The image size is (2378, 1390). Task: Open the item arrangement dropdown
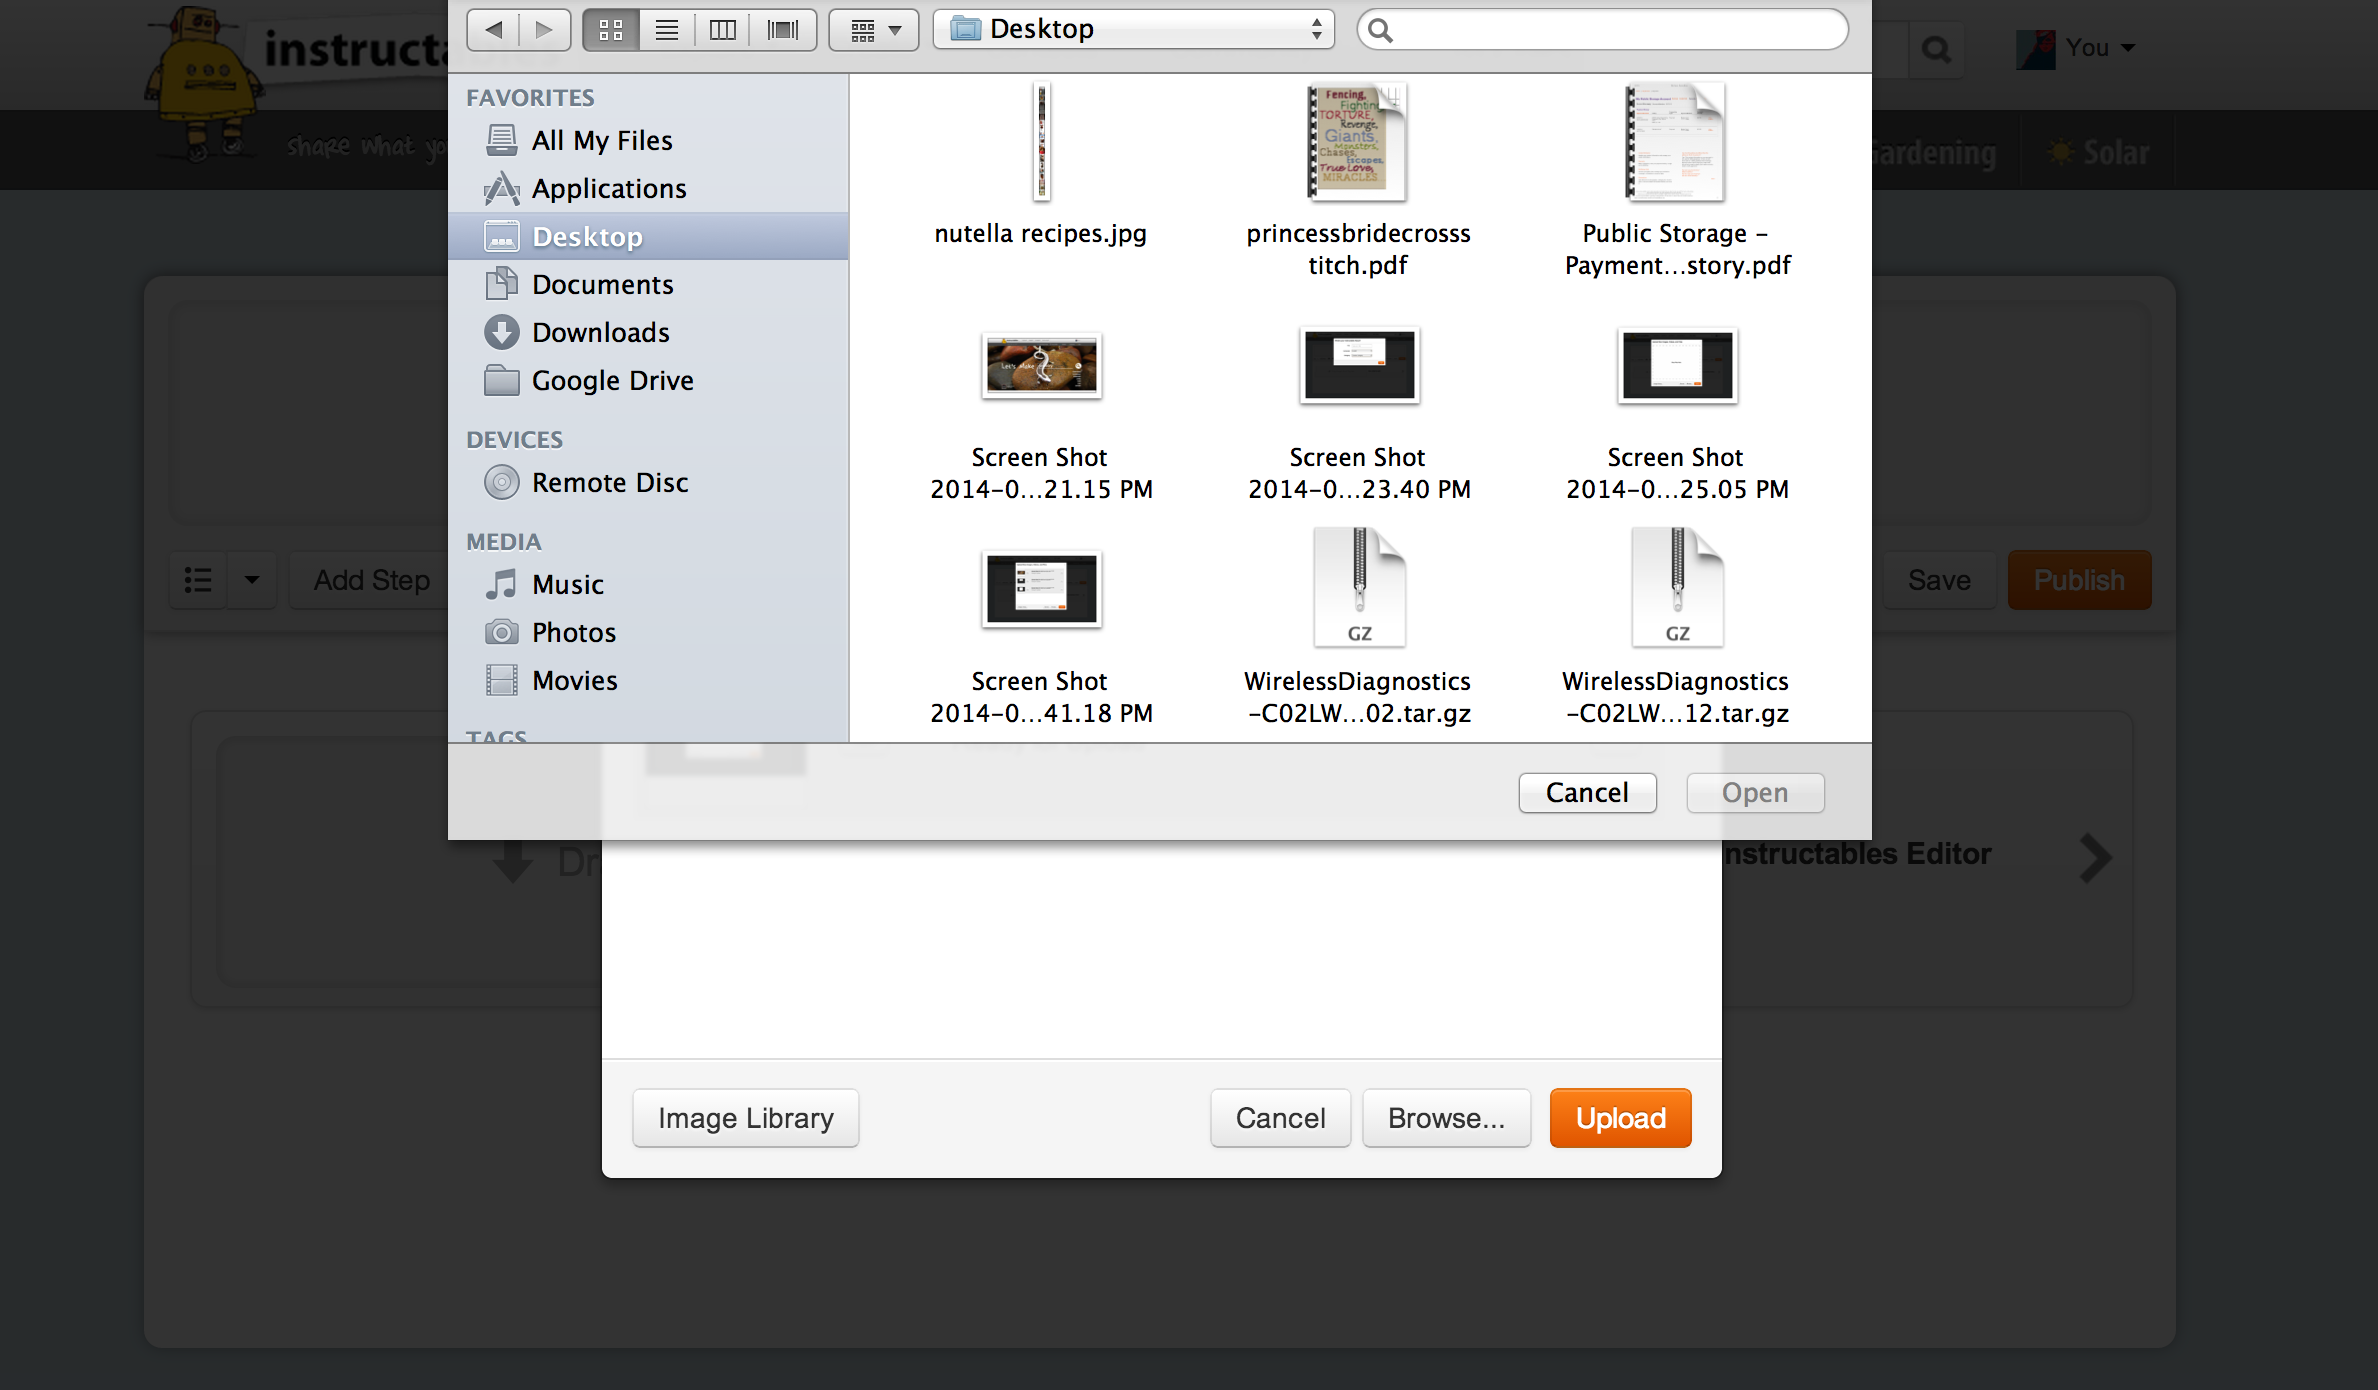coord(872,29)
